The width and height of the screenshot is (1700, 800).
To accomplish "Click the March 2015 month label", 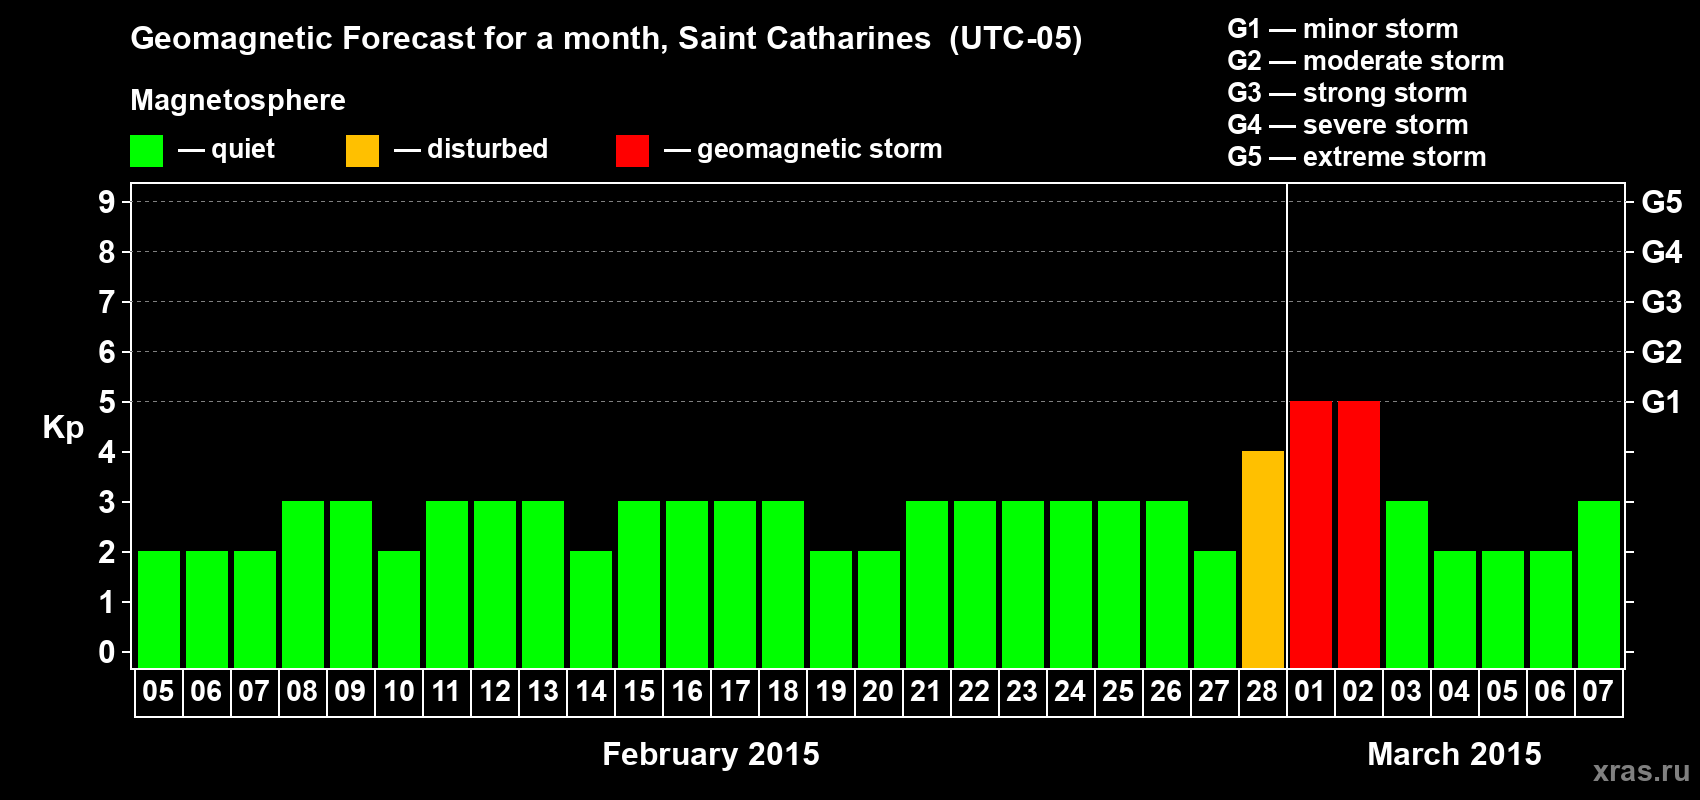I will (x=1454, y=754).
